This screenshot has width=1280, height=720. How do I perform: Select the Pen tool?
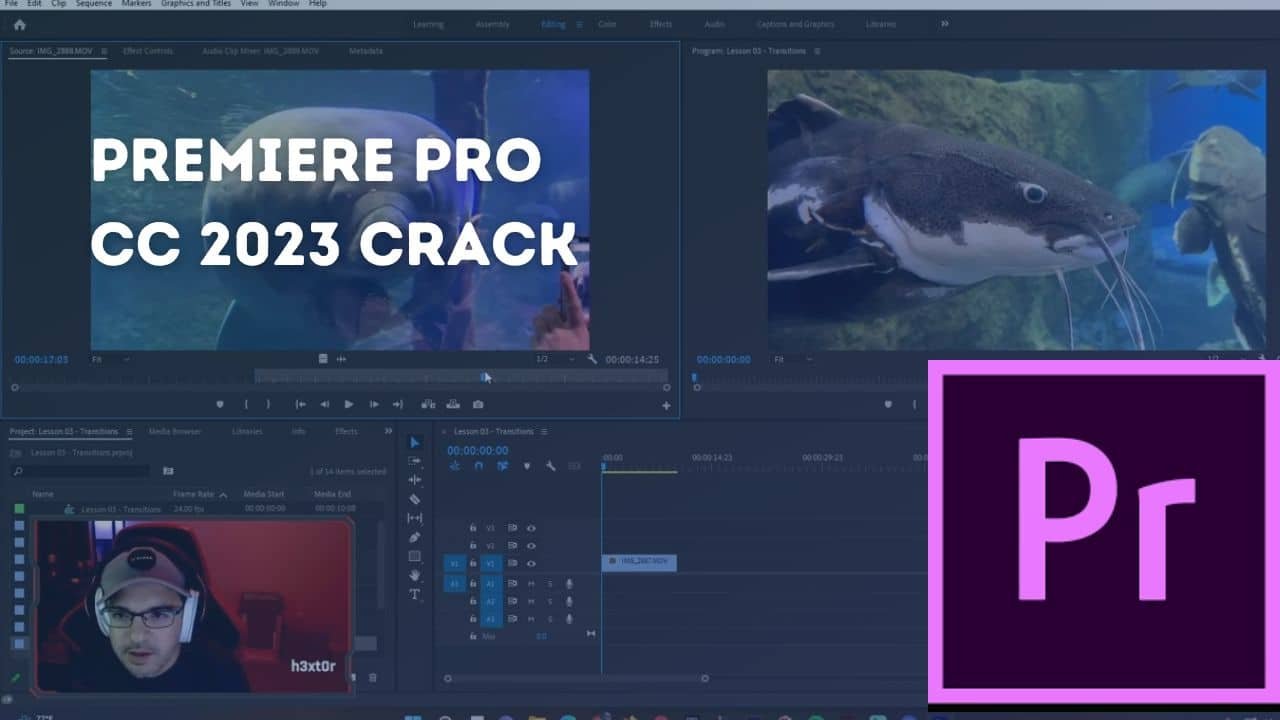[415, 537]
